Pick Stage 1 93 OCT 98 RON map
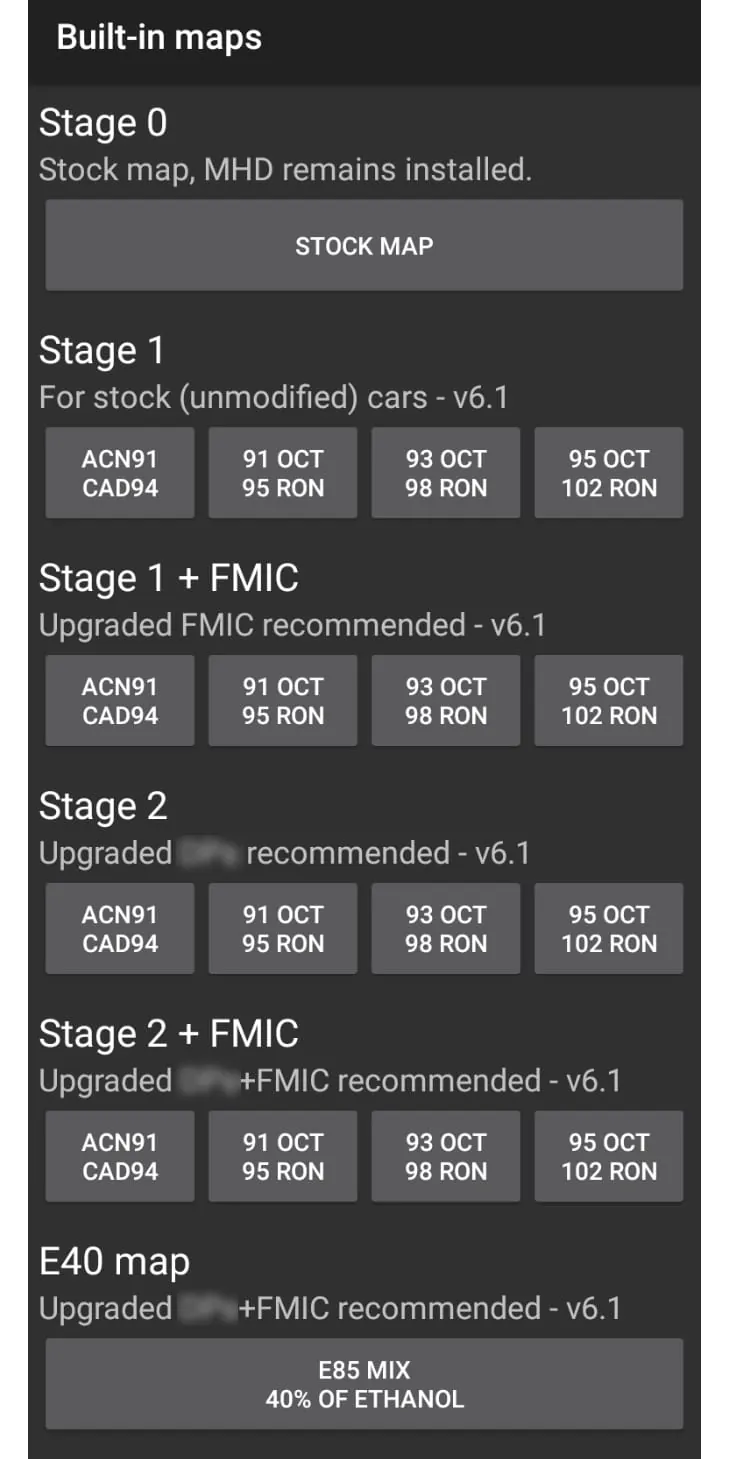730x1459 pixels. pyautogui.click(x=446, y=473)
